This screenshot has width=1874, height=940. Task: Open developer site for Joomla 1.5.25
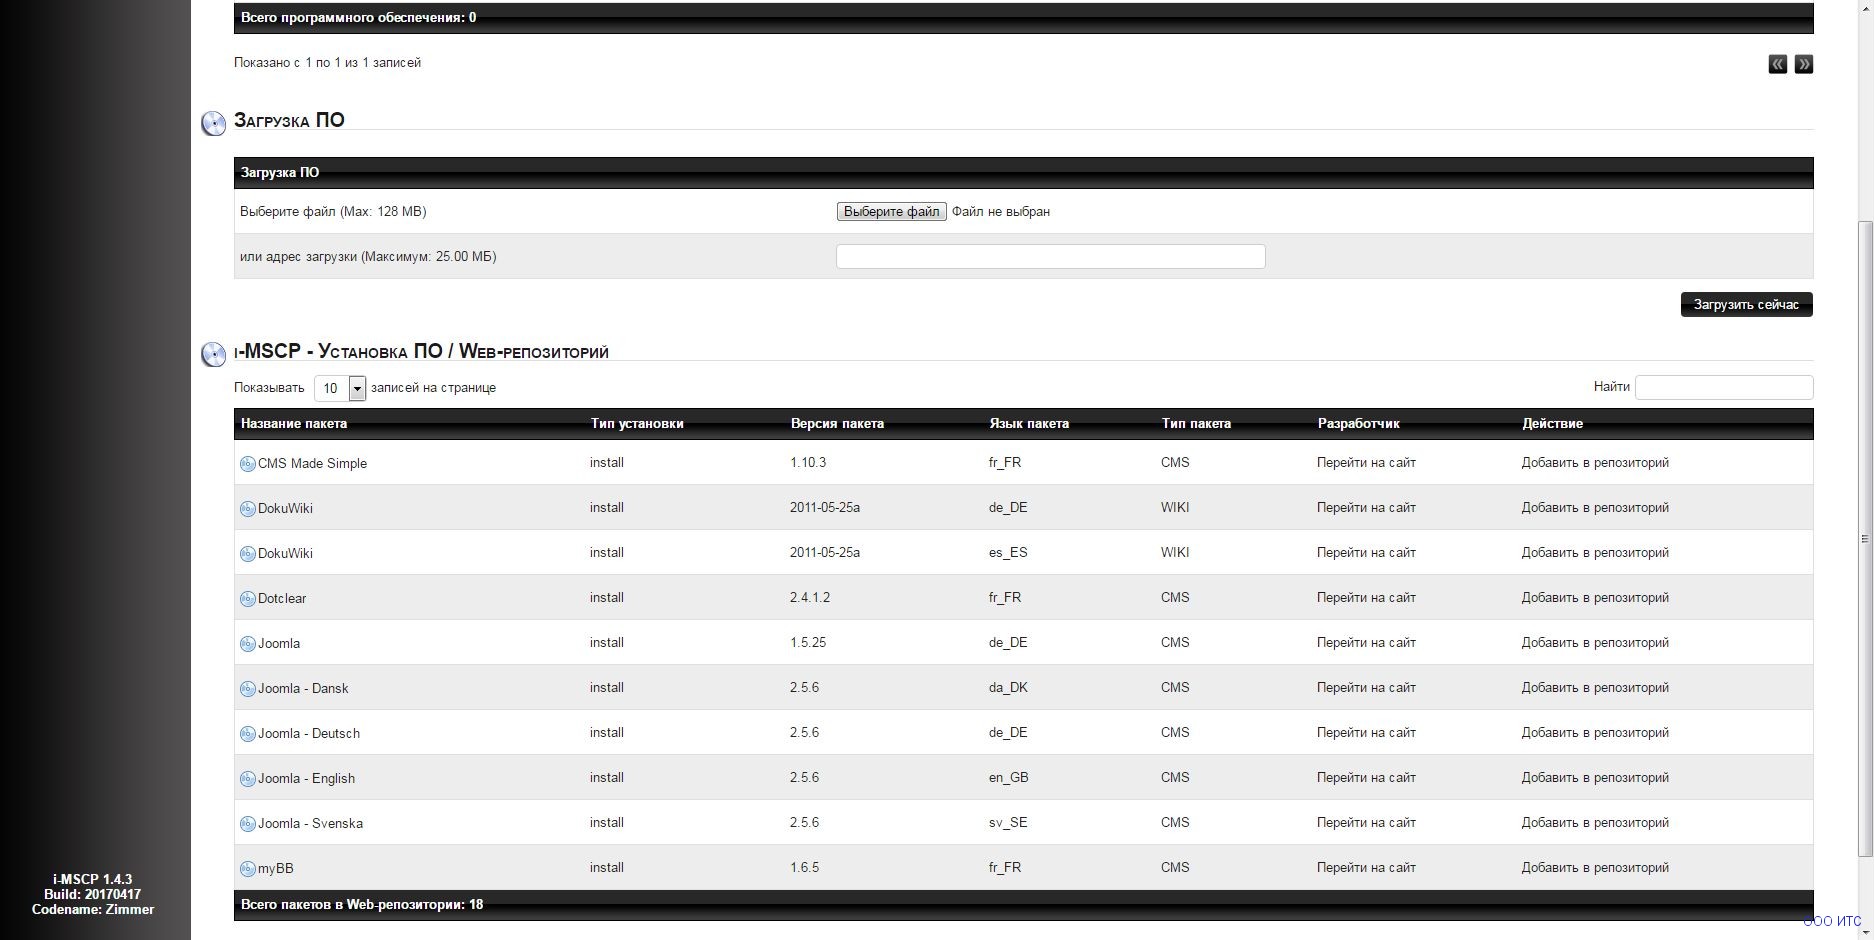1366,642
